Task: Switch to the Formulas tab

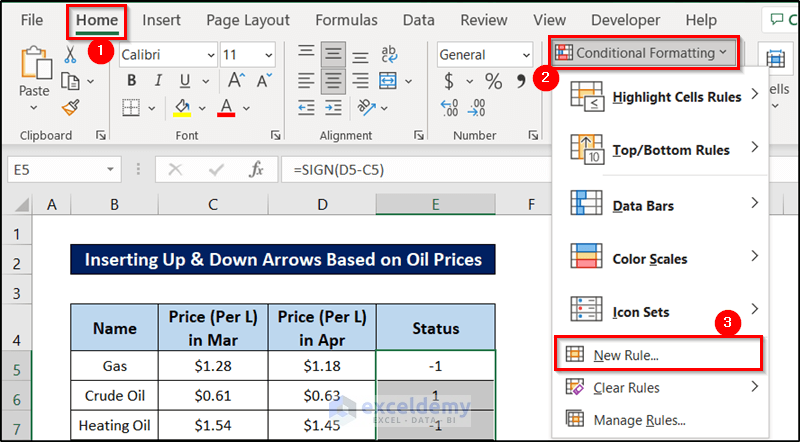Action: pyautogui.click(x=346, y=20)
